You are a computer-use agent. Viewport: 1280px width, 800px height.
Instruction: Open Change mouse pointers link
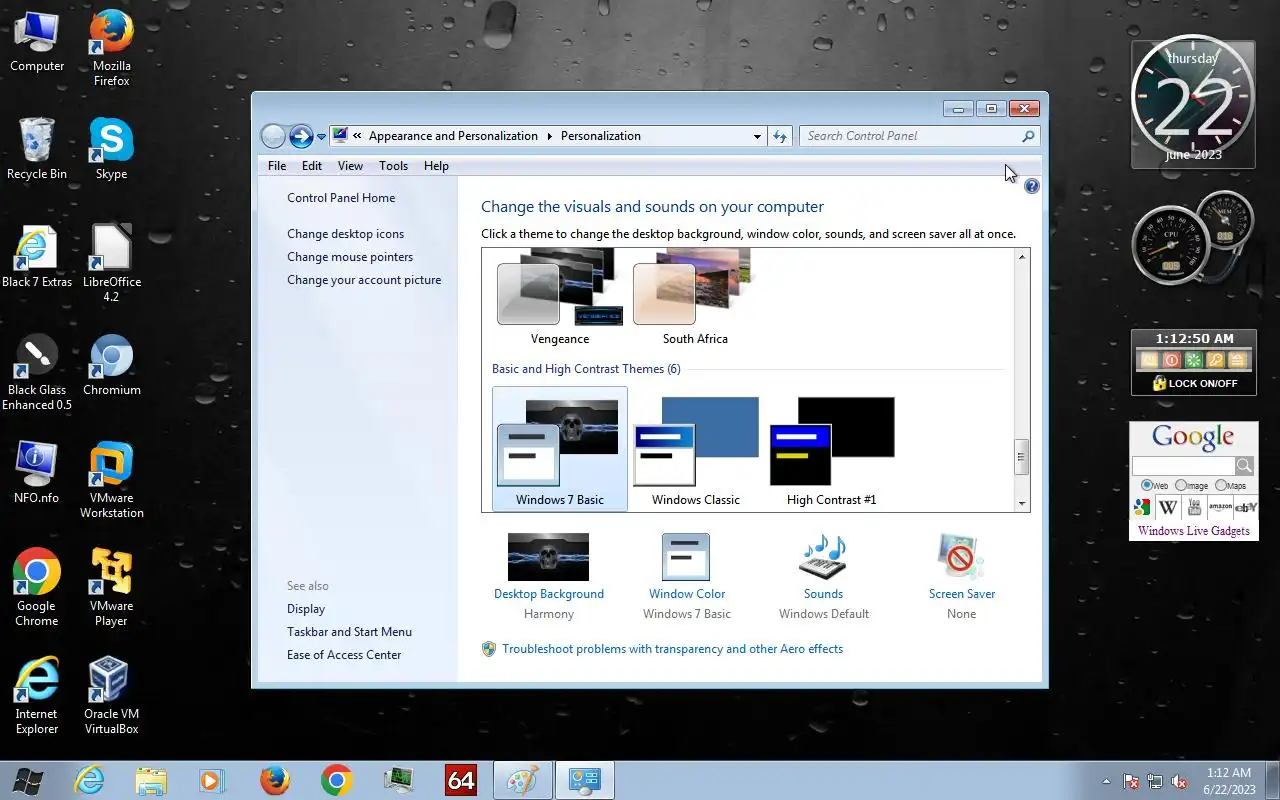(x=350, y=257)
